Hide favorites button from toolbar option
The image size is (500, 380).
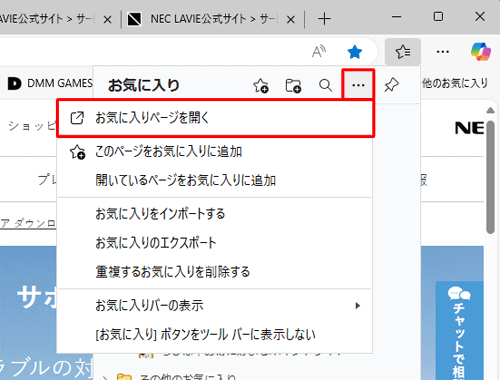tap(215, 334)
